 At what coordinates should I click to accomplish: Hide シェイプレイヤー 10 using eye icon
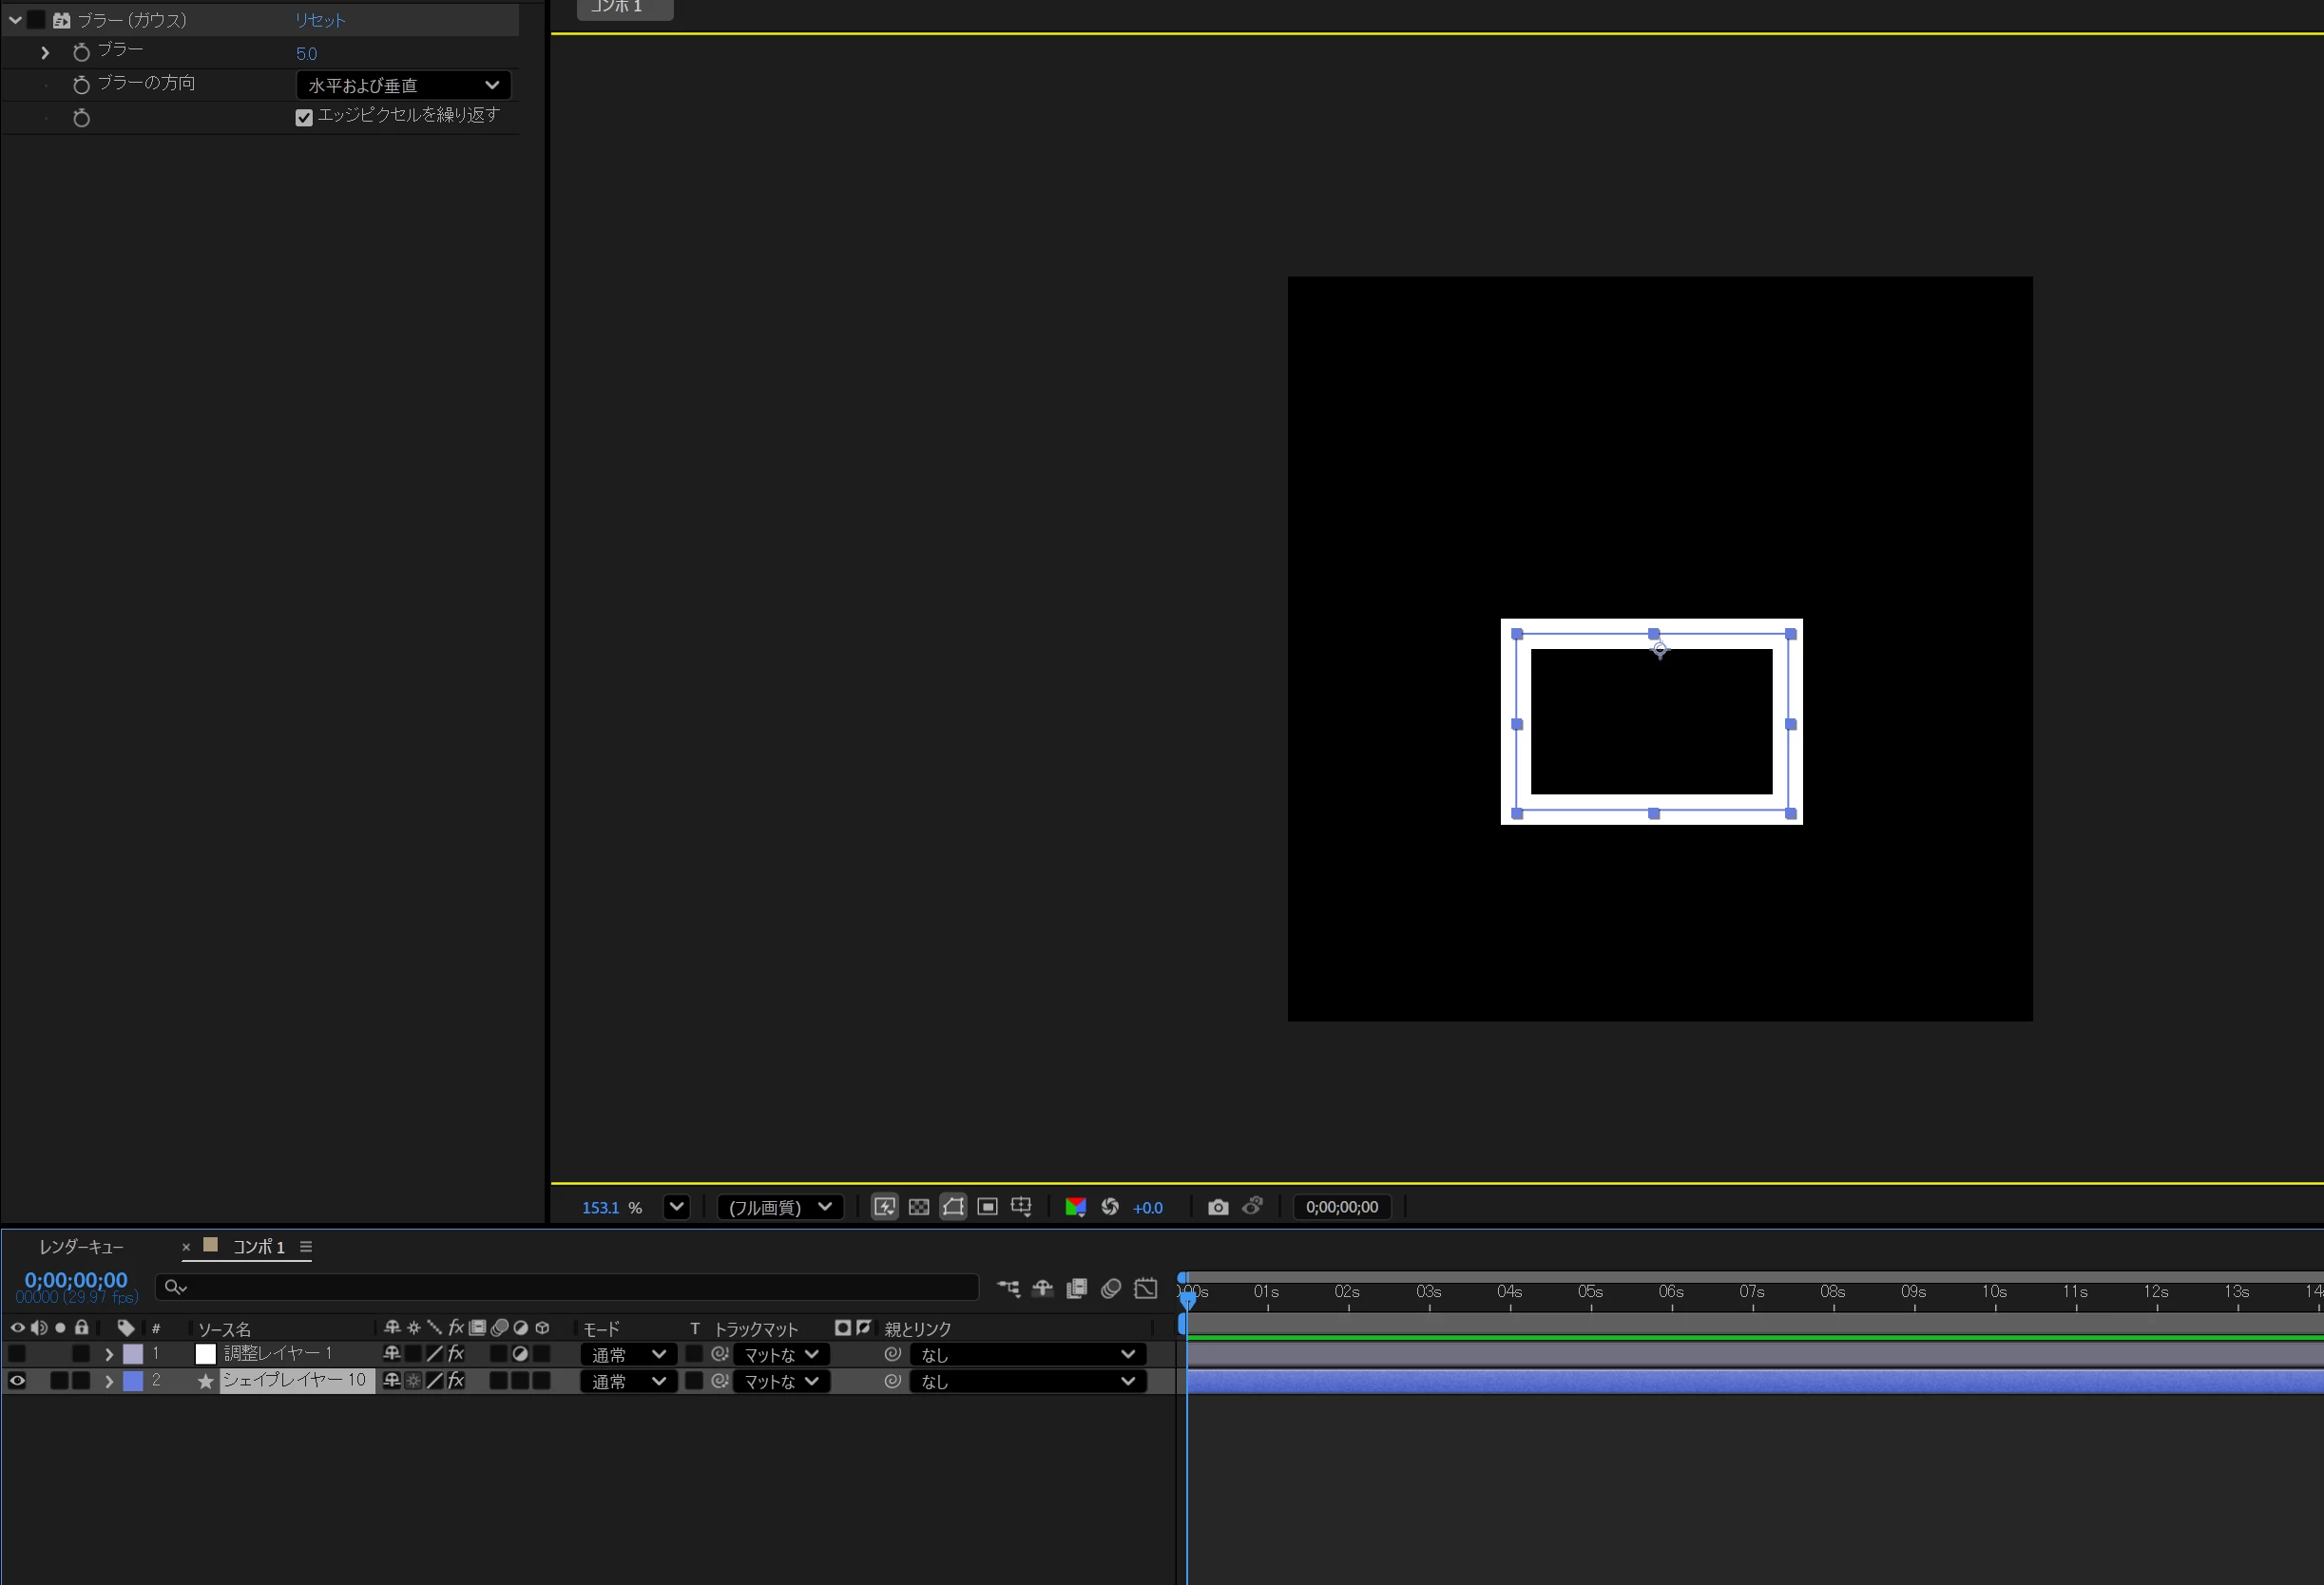(17, 1381)
